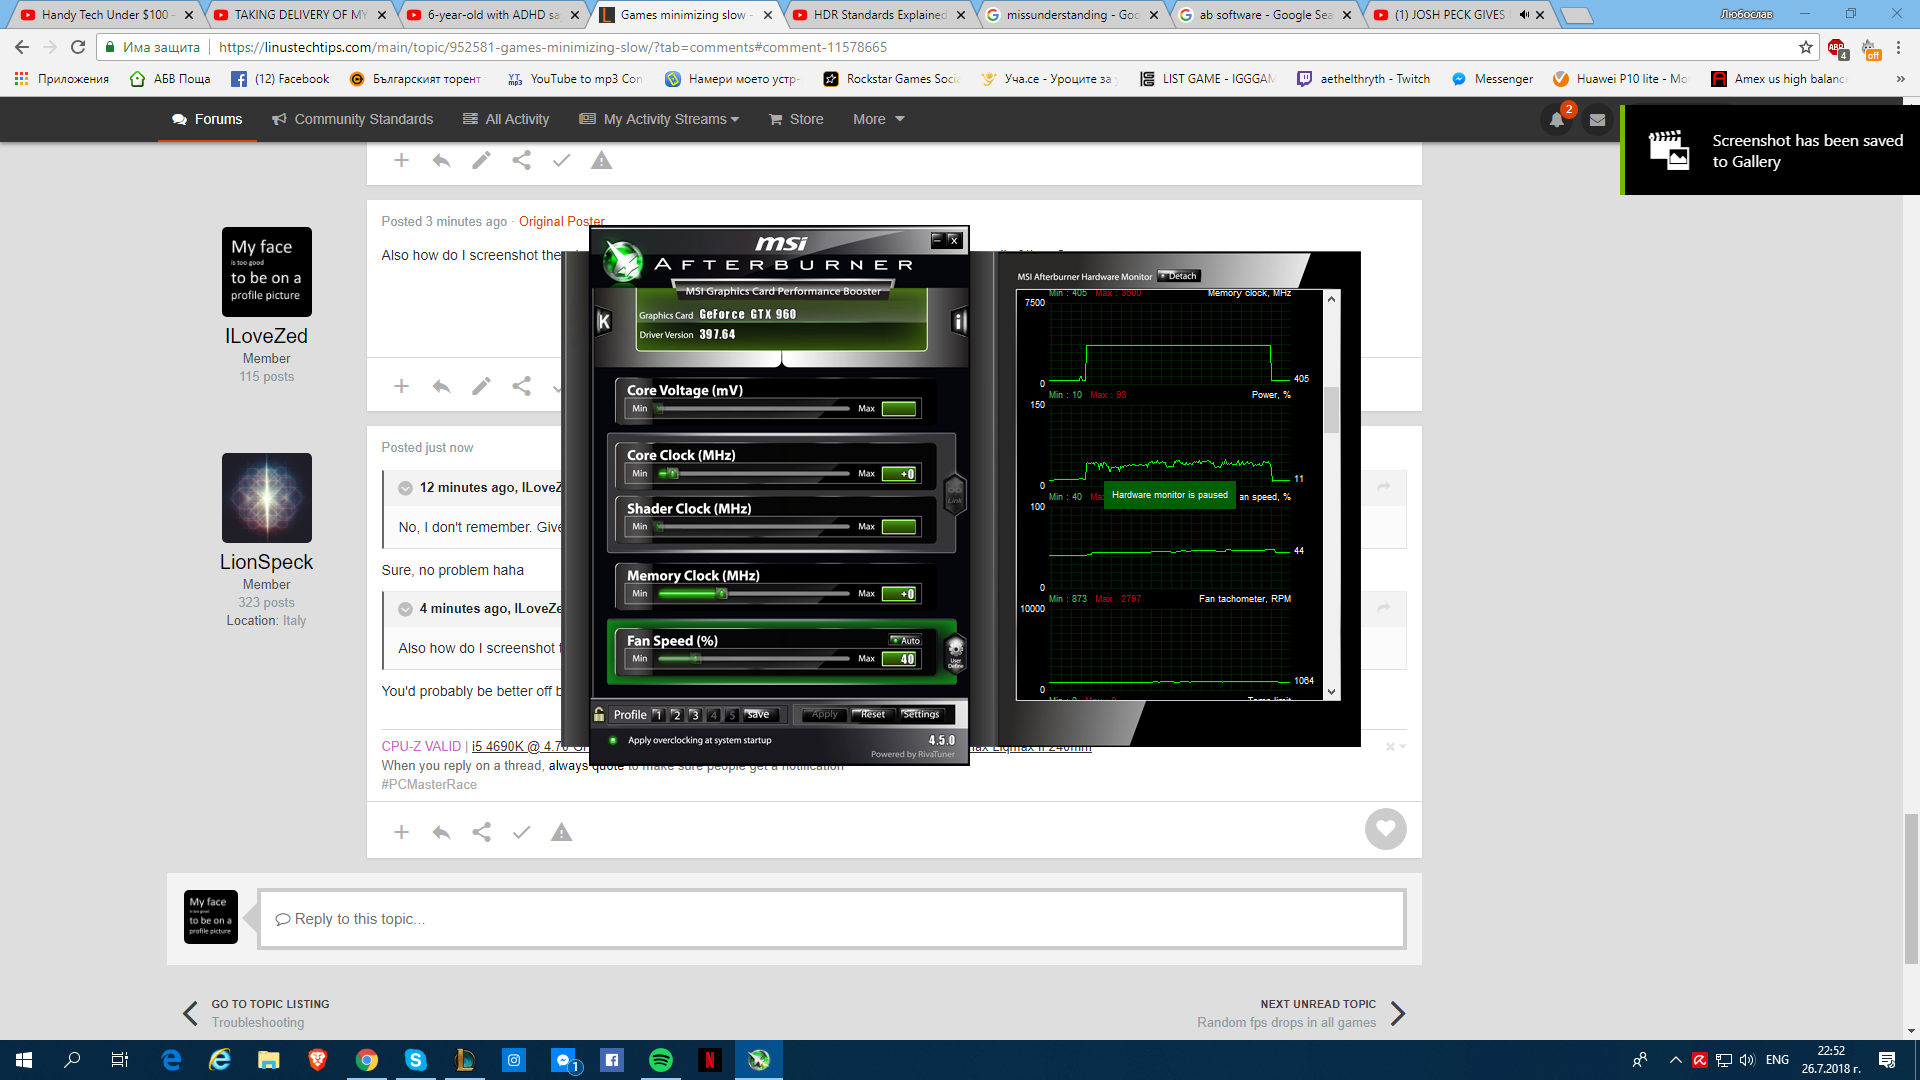Collapse the 4 minutes ago quote
Viewport: 1920px width, 1080px height.
[x=405, y=609]
